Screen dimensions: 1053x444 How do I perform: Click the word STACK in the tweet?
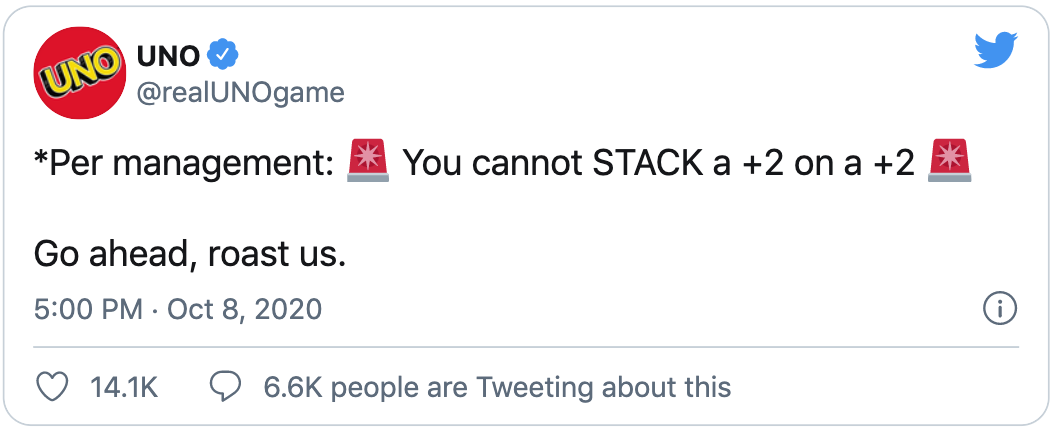648,163
